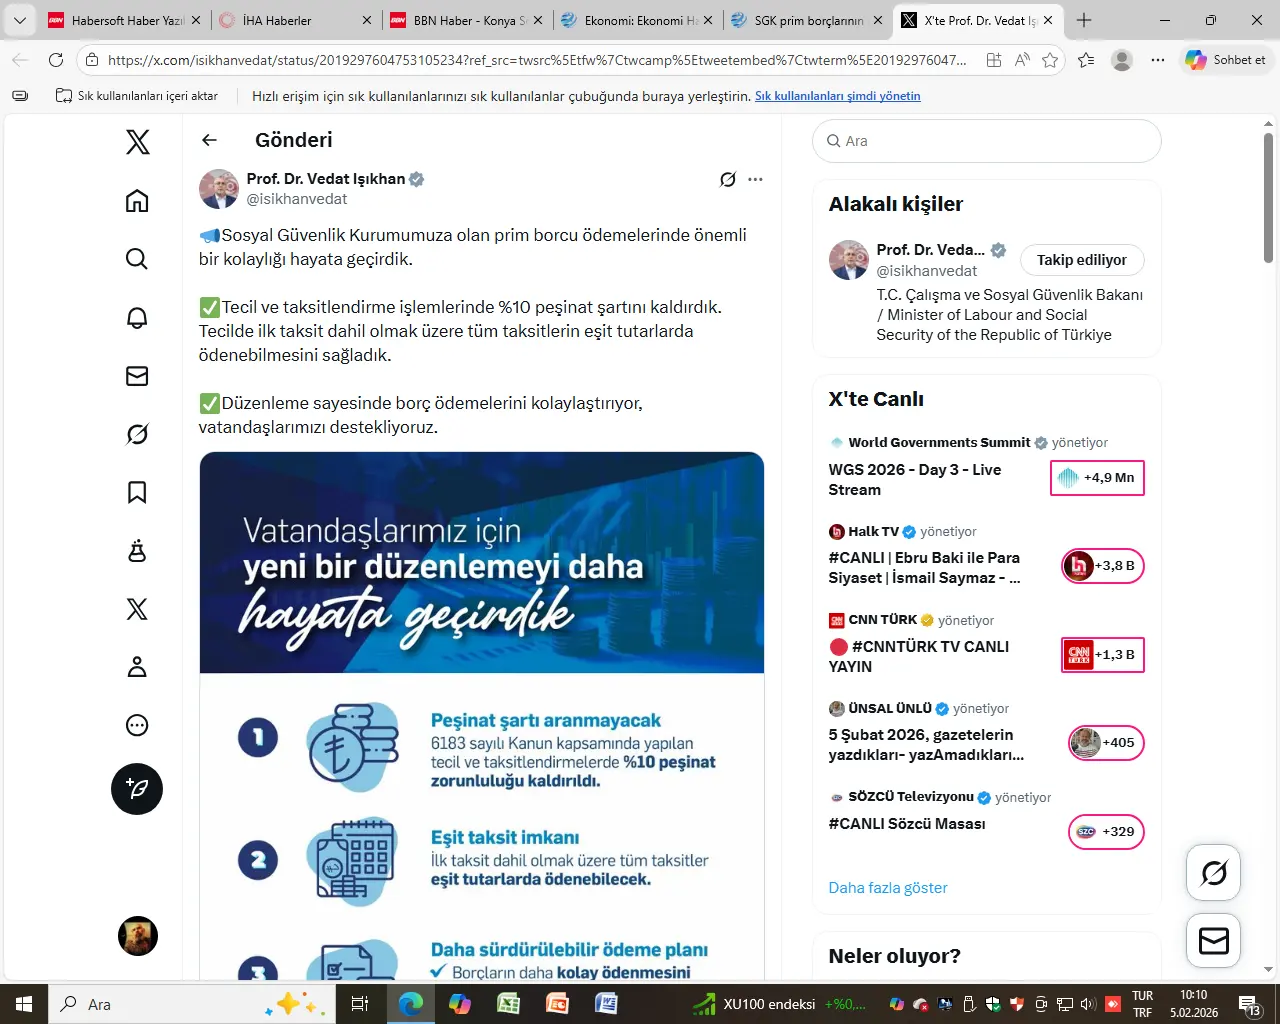Screen dimensions: 1280x1024
Task: Open the sidebar More circle menu
Action: (137, 725)
